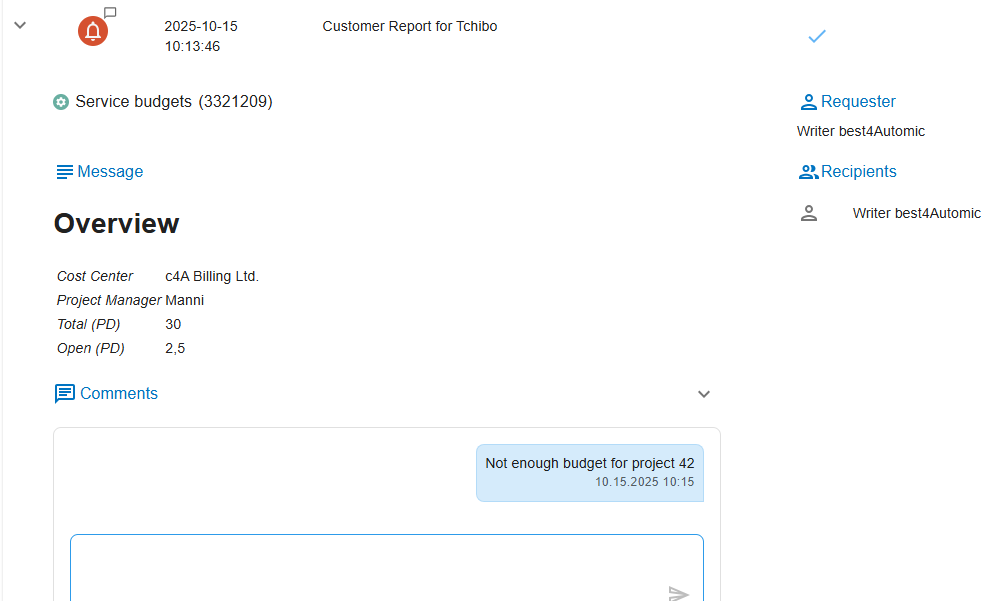Screen dimensions: 999x601
Task: Click the Recipients group icon
Action: (808, 172)
